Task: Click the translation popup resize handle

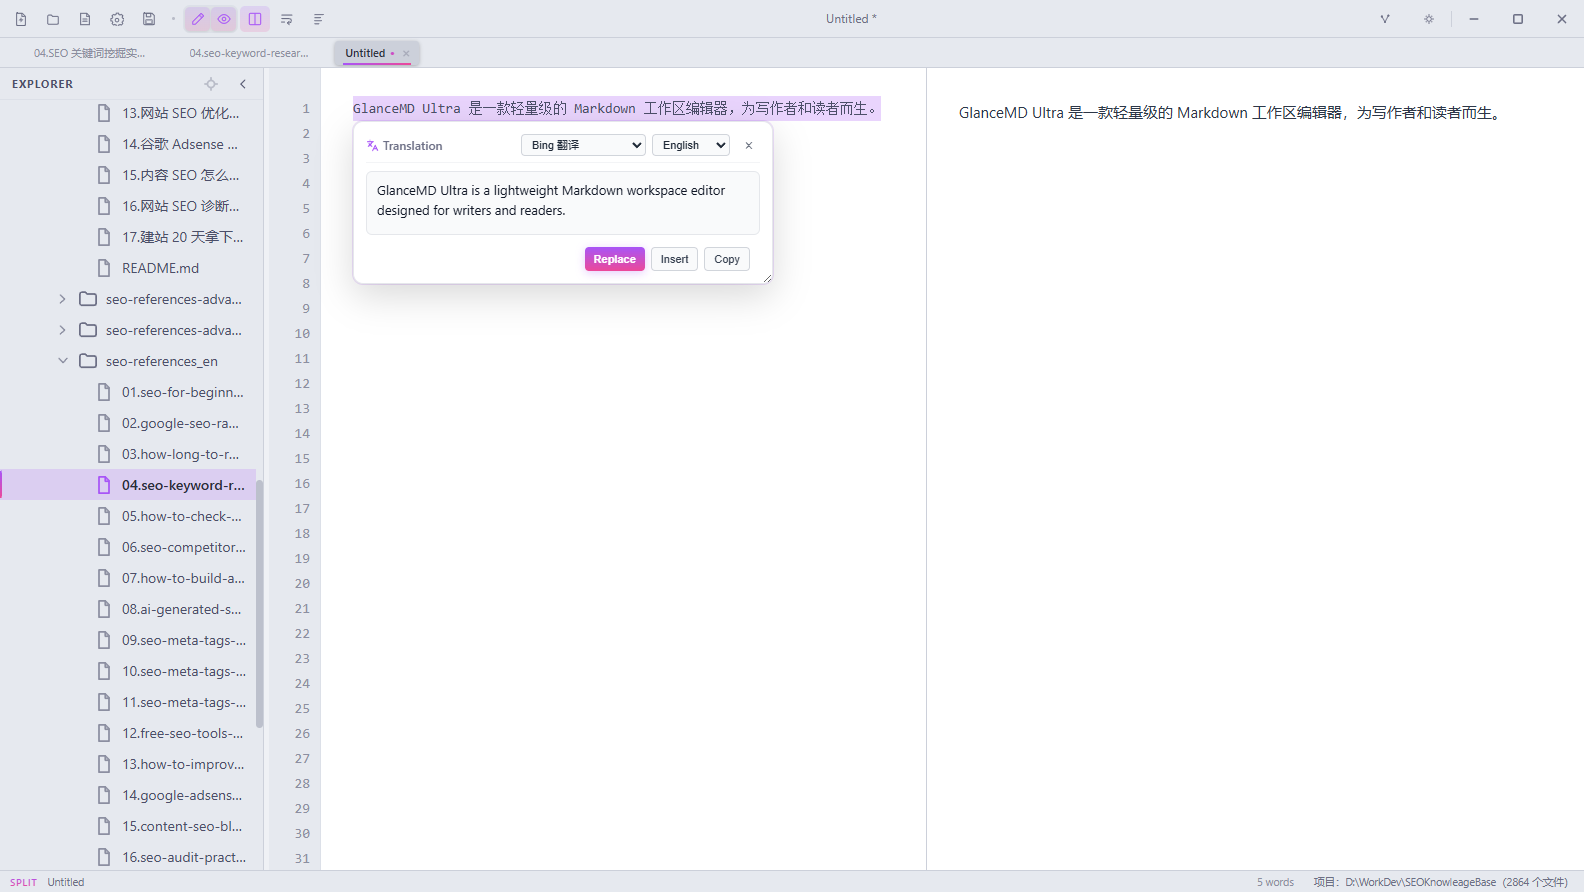Action: pyautogui.click(x=767, y=278)
